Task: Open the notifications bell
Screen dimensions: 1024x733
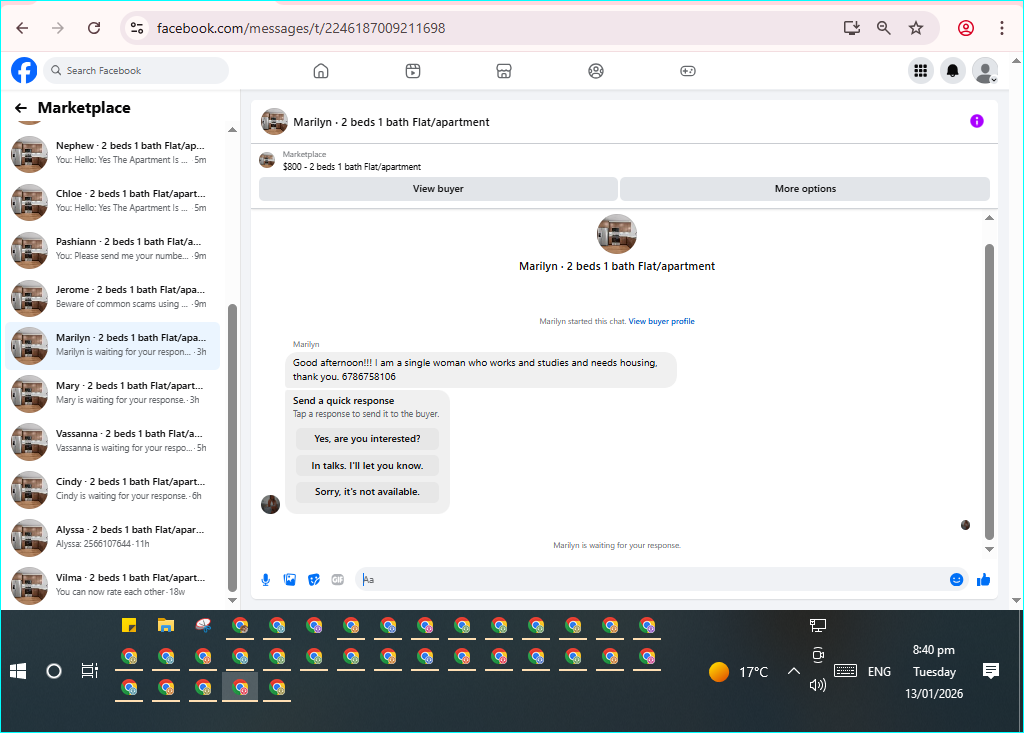Action: point(953,71)
